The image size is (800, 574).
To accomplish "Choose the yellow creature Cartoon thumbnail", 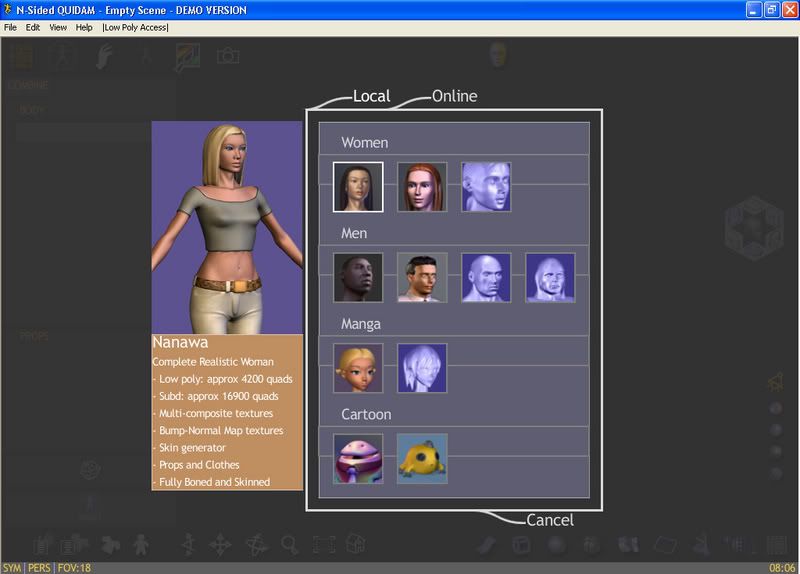I will tap(422, 459).
